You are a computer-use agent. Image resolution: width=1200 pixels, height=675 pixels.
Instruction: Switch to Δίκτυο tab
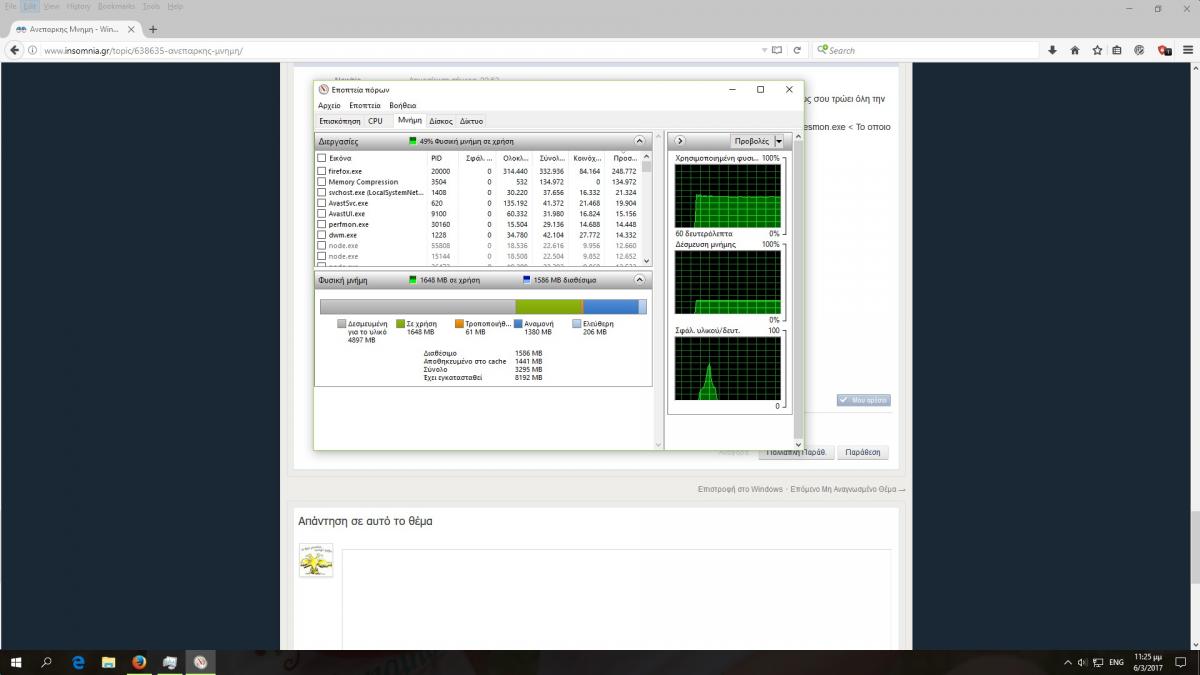click(471, 121)
